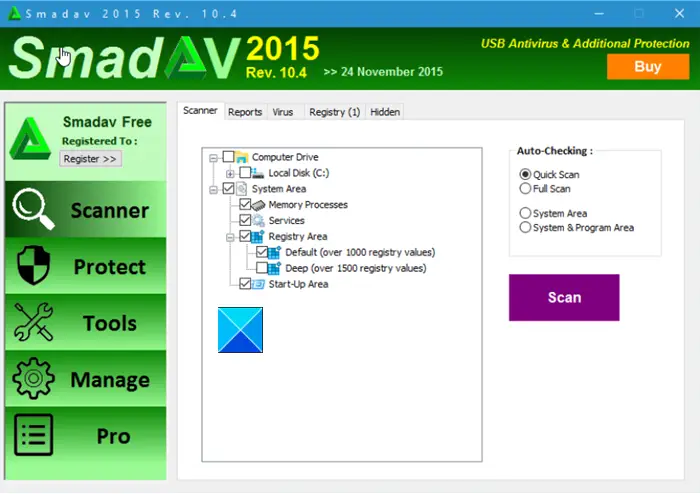Click the Services gear icon in tree
This screenshot has height=494, width=700.
point(258,220)
